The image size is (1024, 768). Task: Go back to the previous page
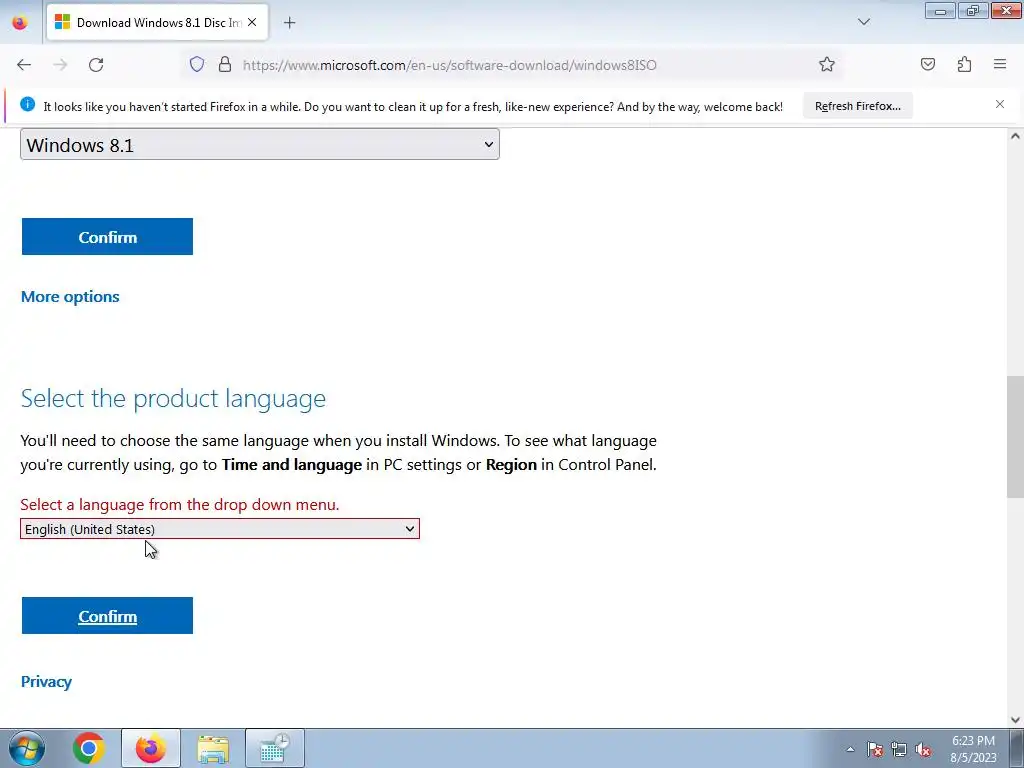click(24, 65)
